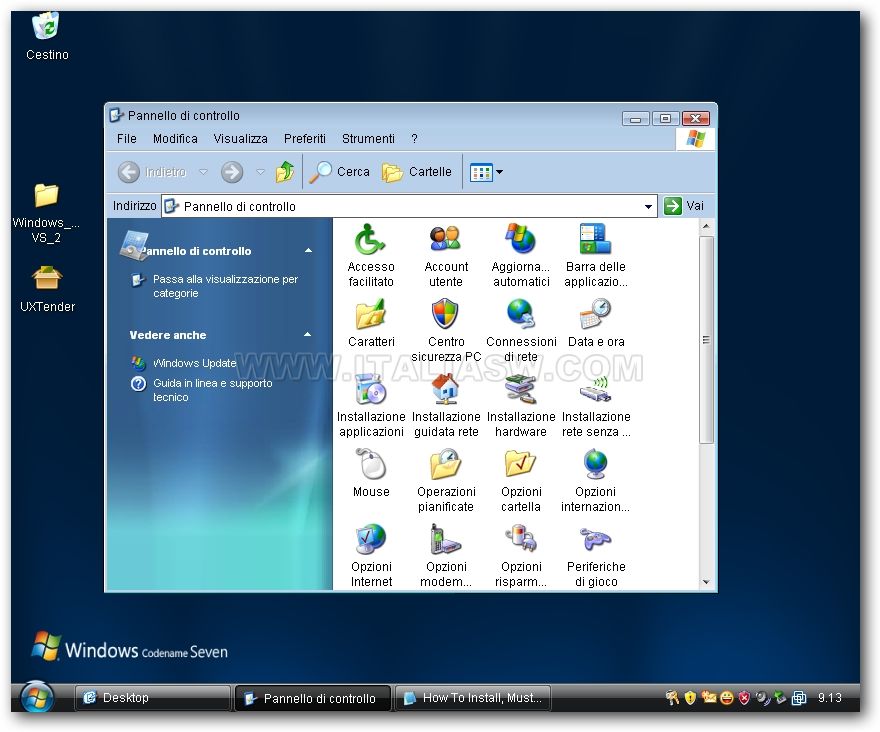Open the Accesso facilitato icon
Viewport: 880px width, 732px height.
[371, 240]
